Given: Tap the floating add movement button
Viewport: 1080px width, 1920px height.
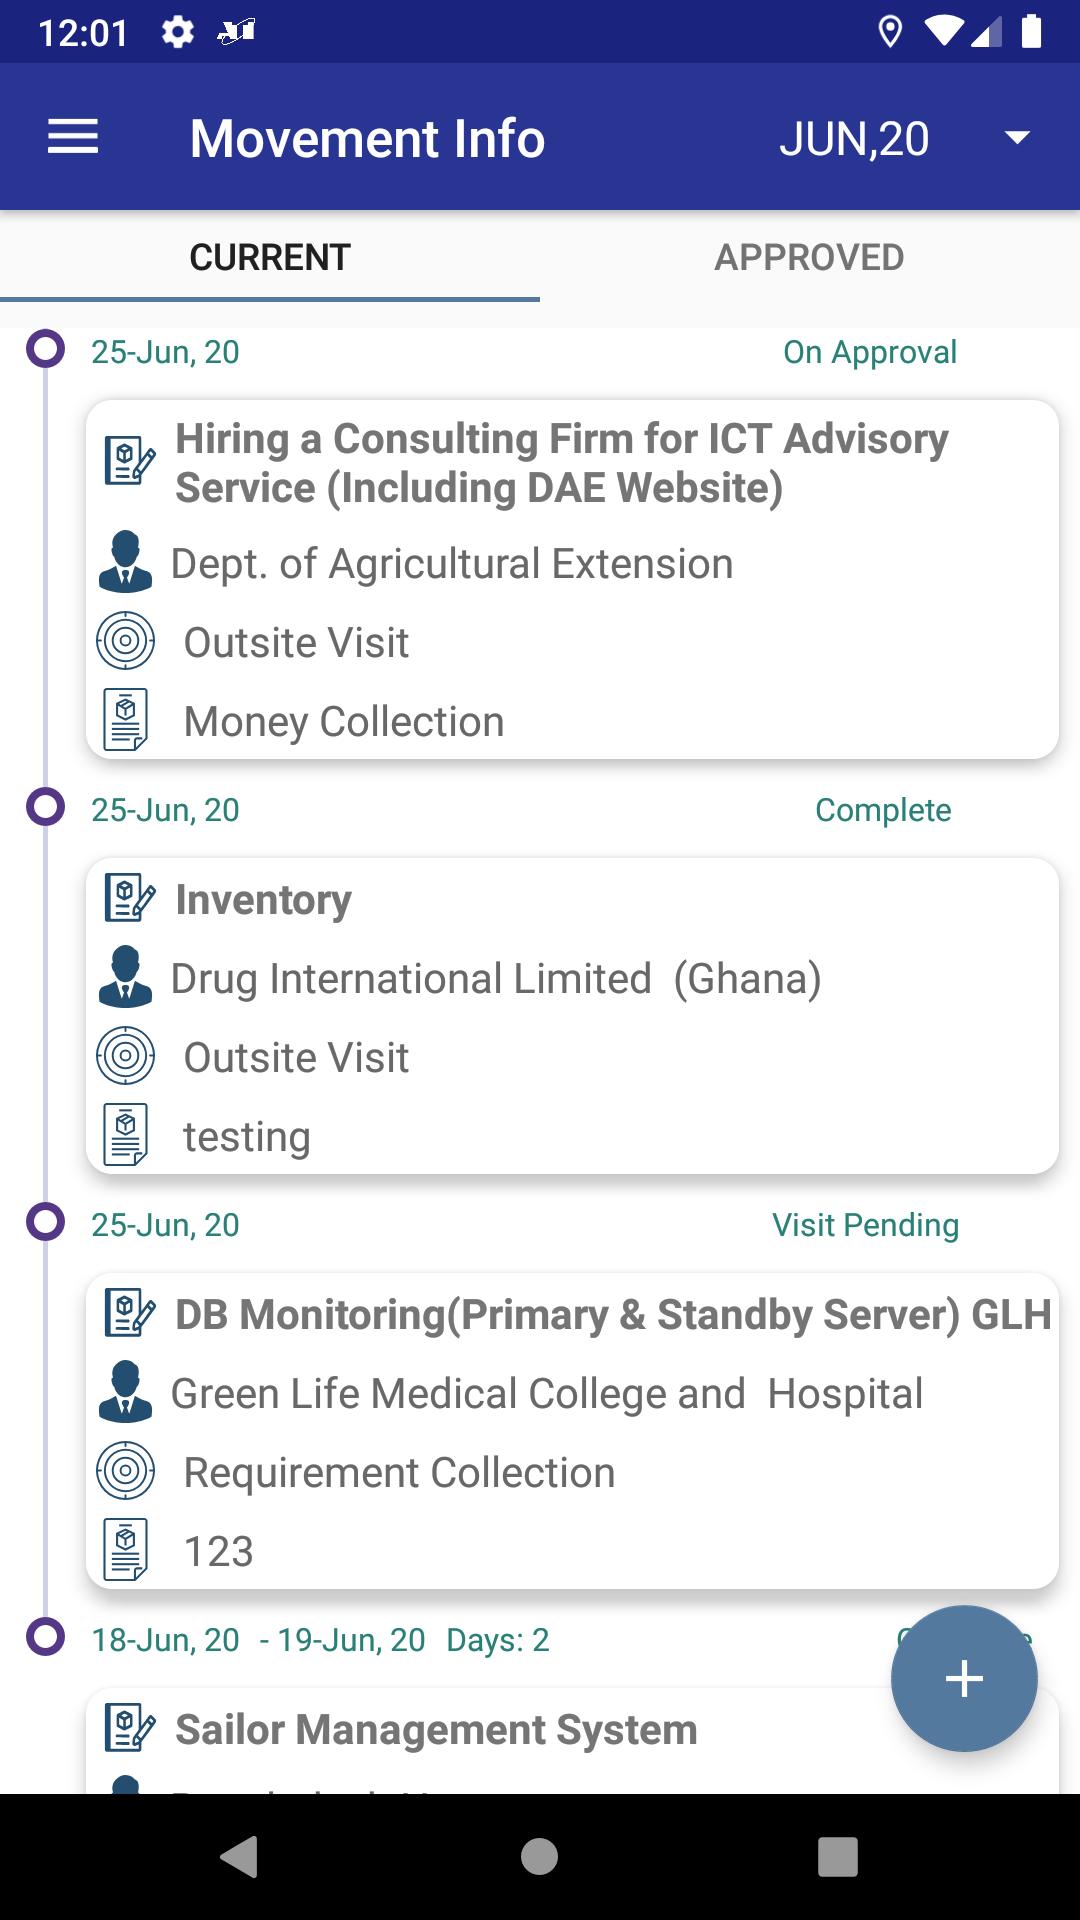Looking at the screenshot, I should coord(964,1678).
